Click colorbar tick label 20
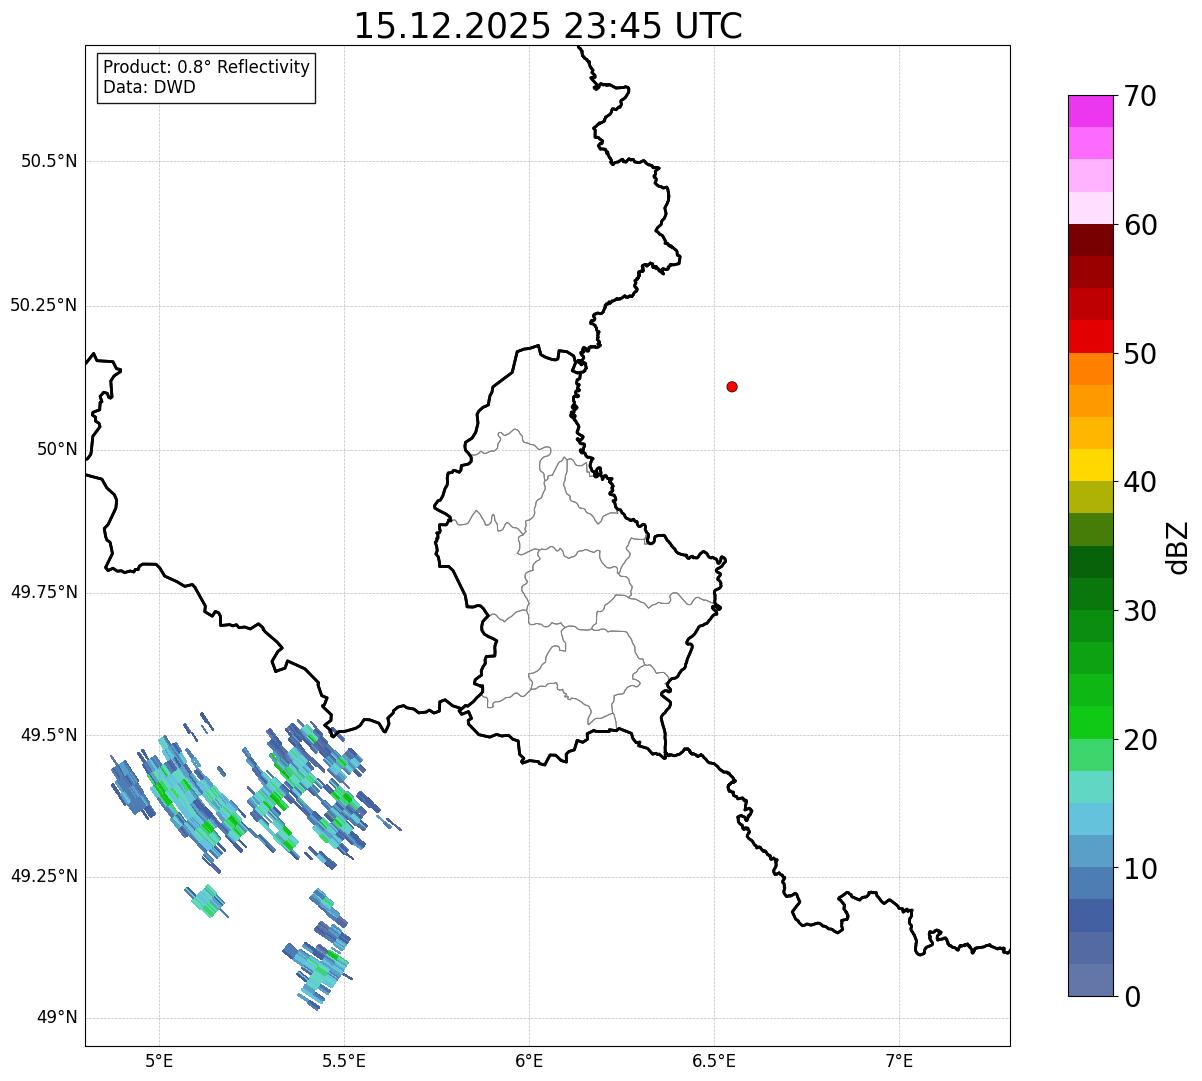 coord(1141,740)
